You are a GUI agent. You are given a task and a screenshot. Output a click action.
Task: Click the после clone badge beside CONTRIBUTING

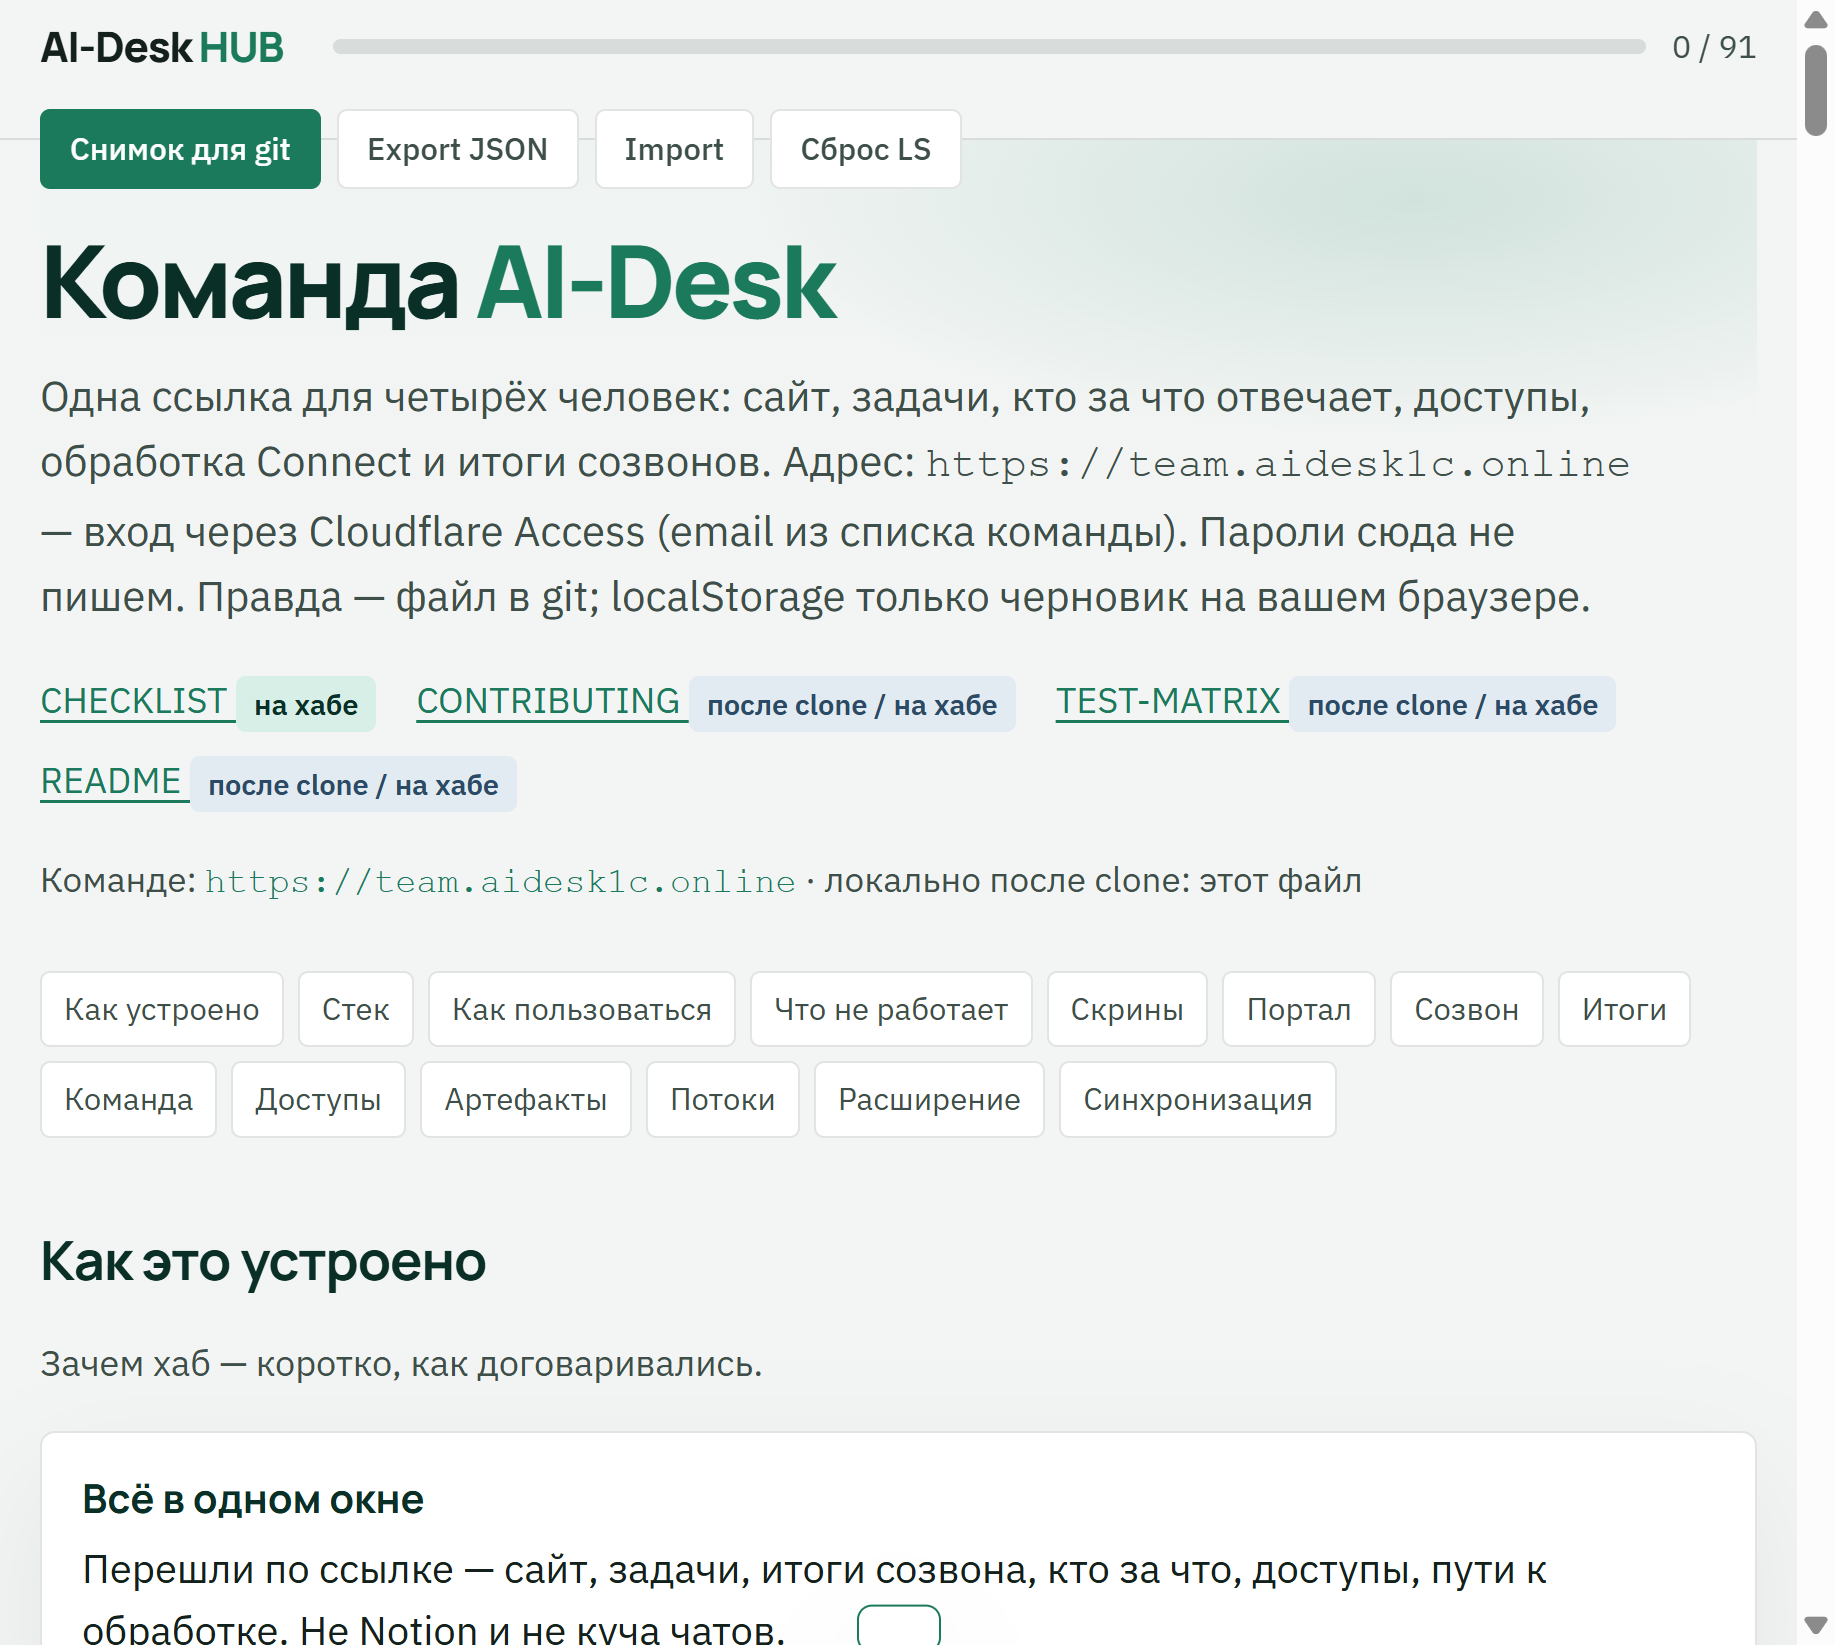point(852,705)
